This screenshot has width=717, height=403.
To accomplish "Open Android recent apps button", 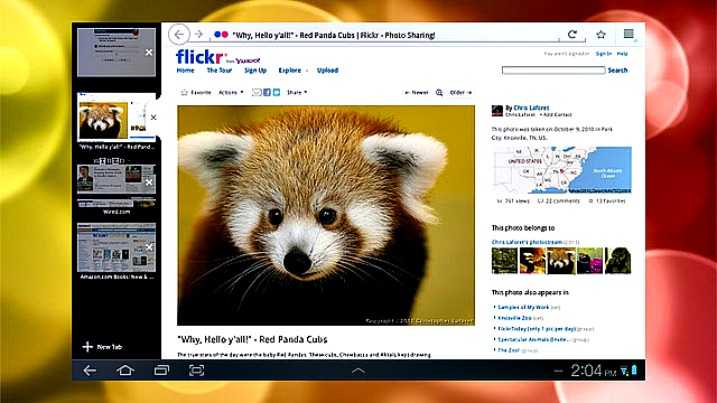I will pos(161,370).
